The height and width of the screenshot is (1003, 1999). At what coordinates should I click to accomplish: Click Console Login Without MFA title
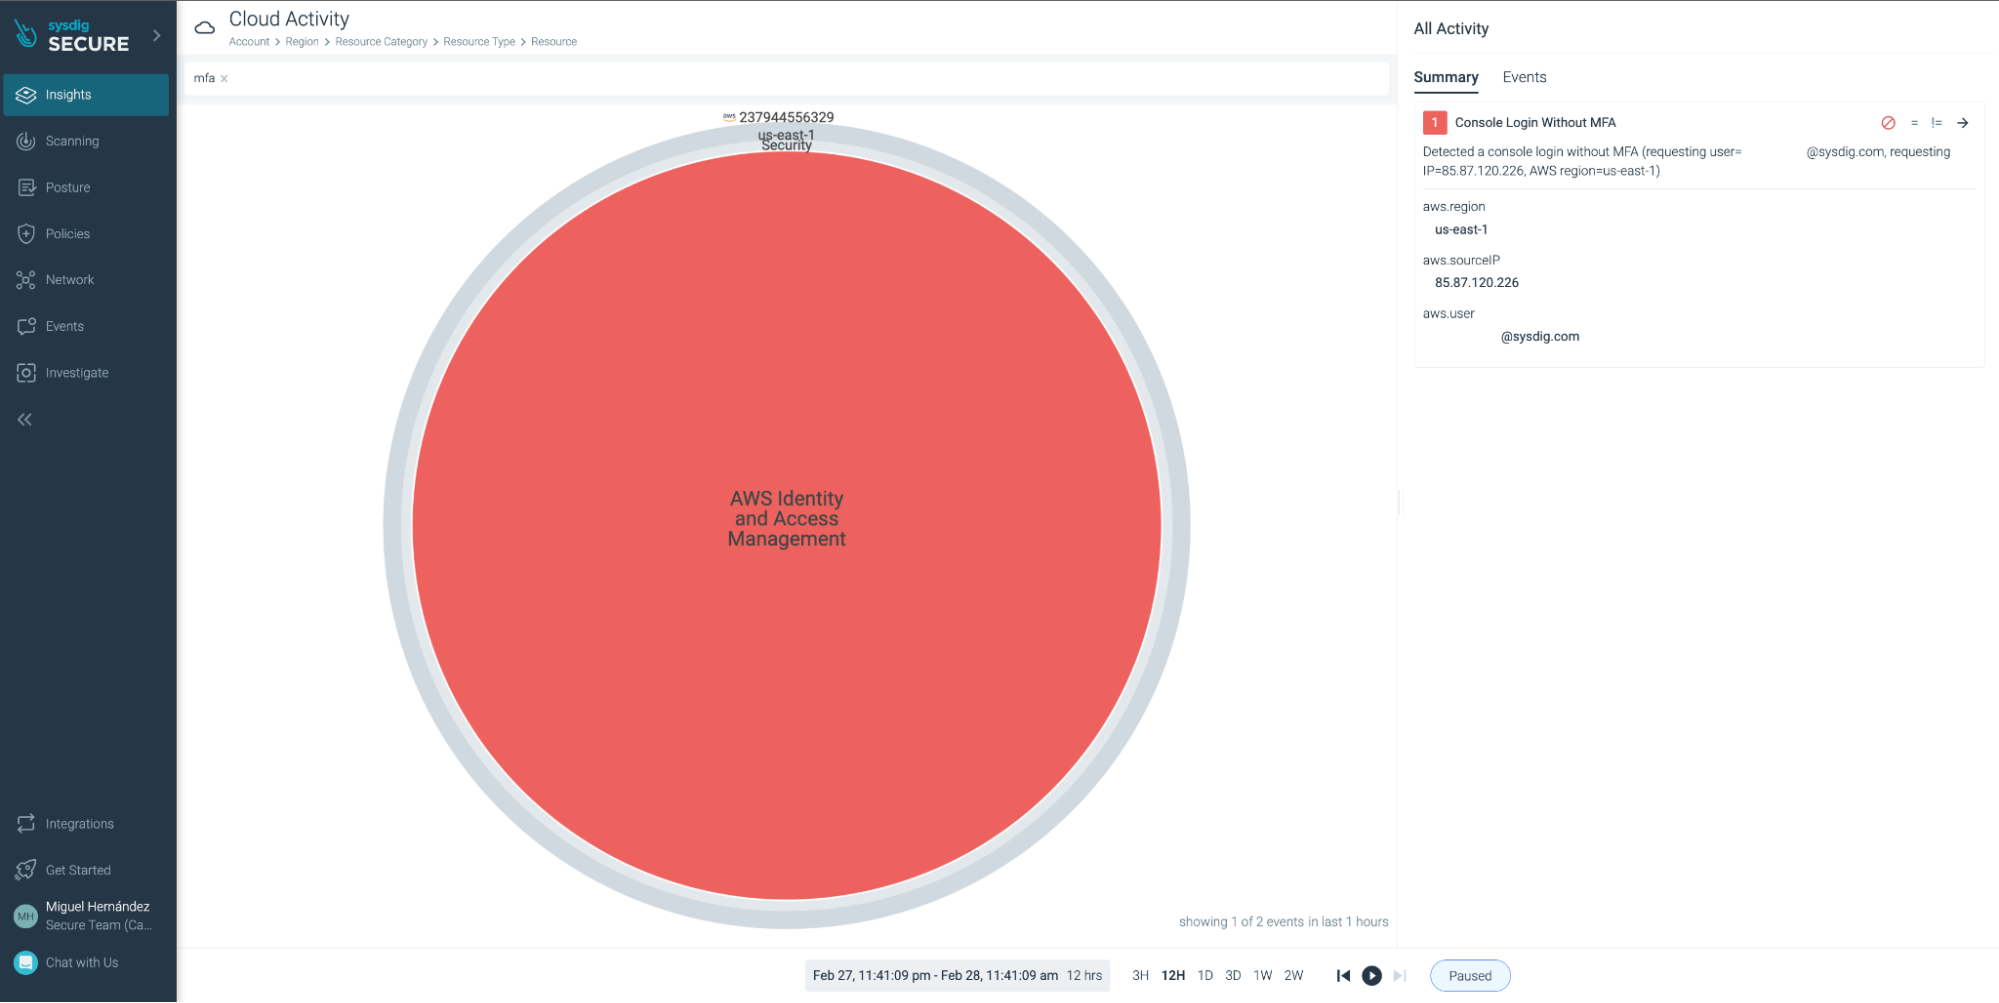[1534, 123]
